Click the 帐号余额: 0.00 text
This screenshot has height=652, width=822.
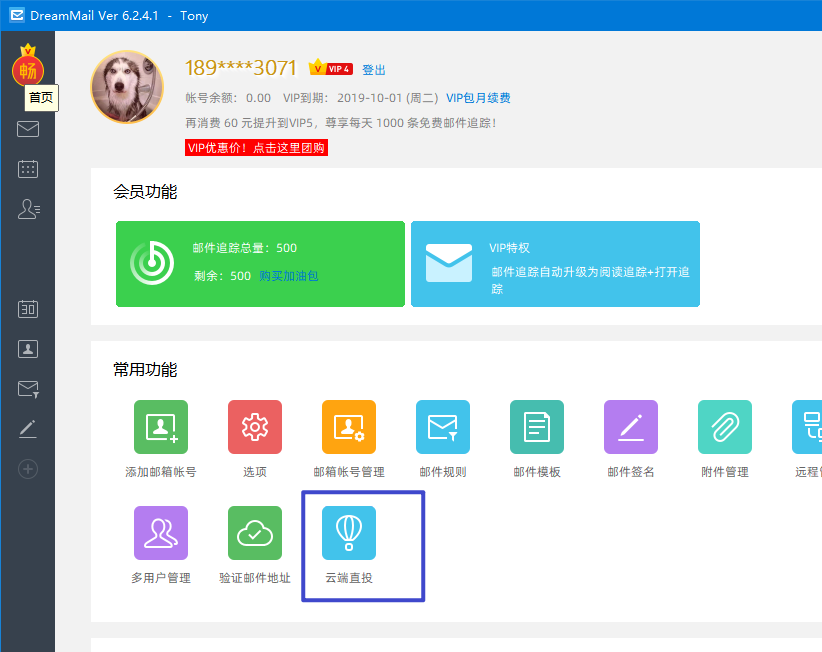click(228, 98)
